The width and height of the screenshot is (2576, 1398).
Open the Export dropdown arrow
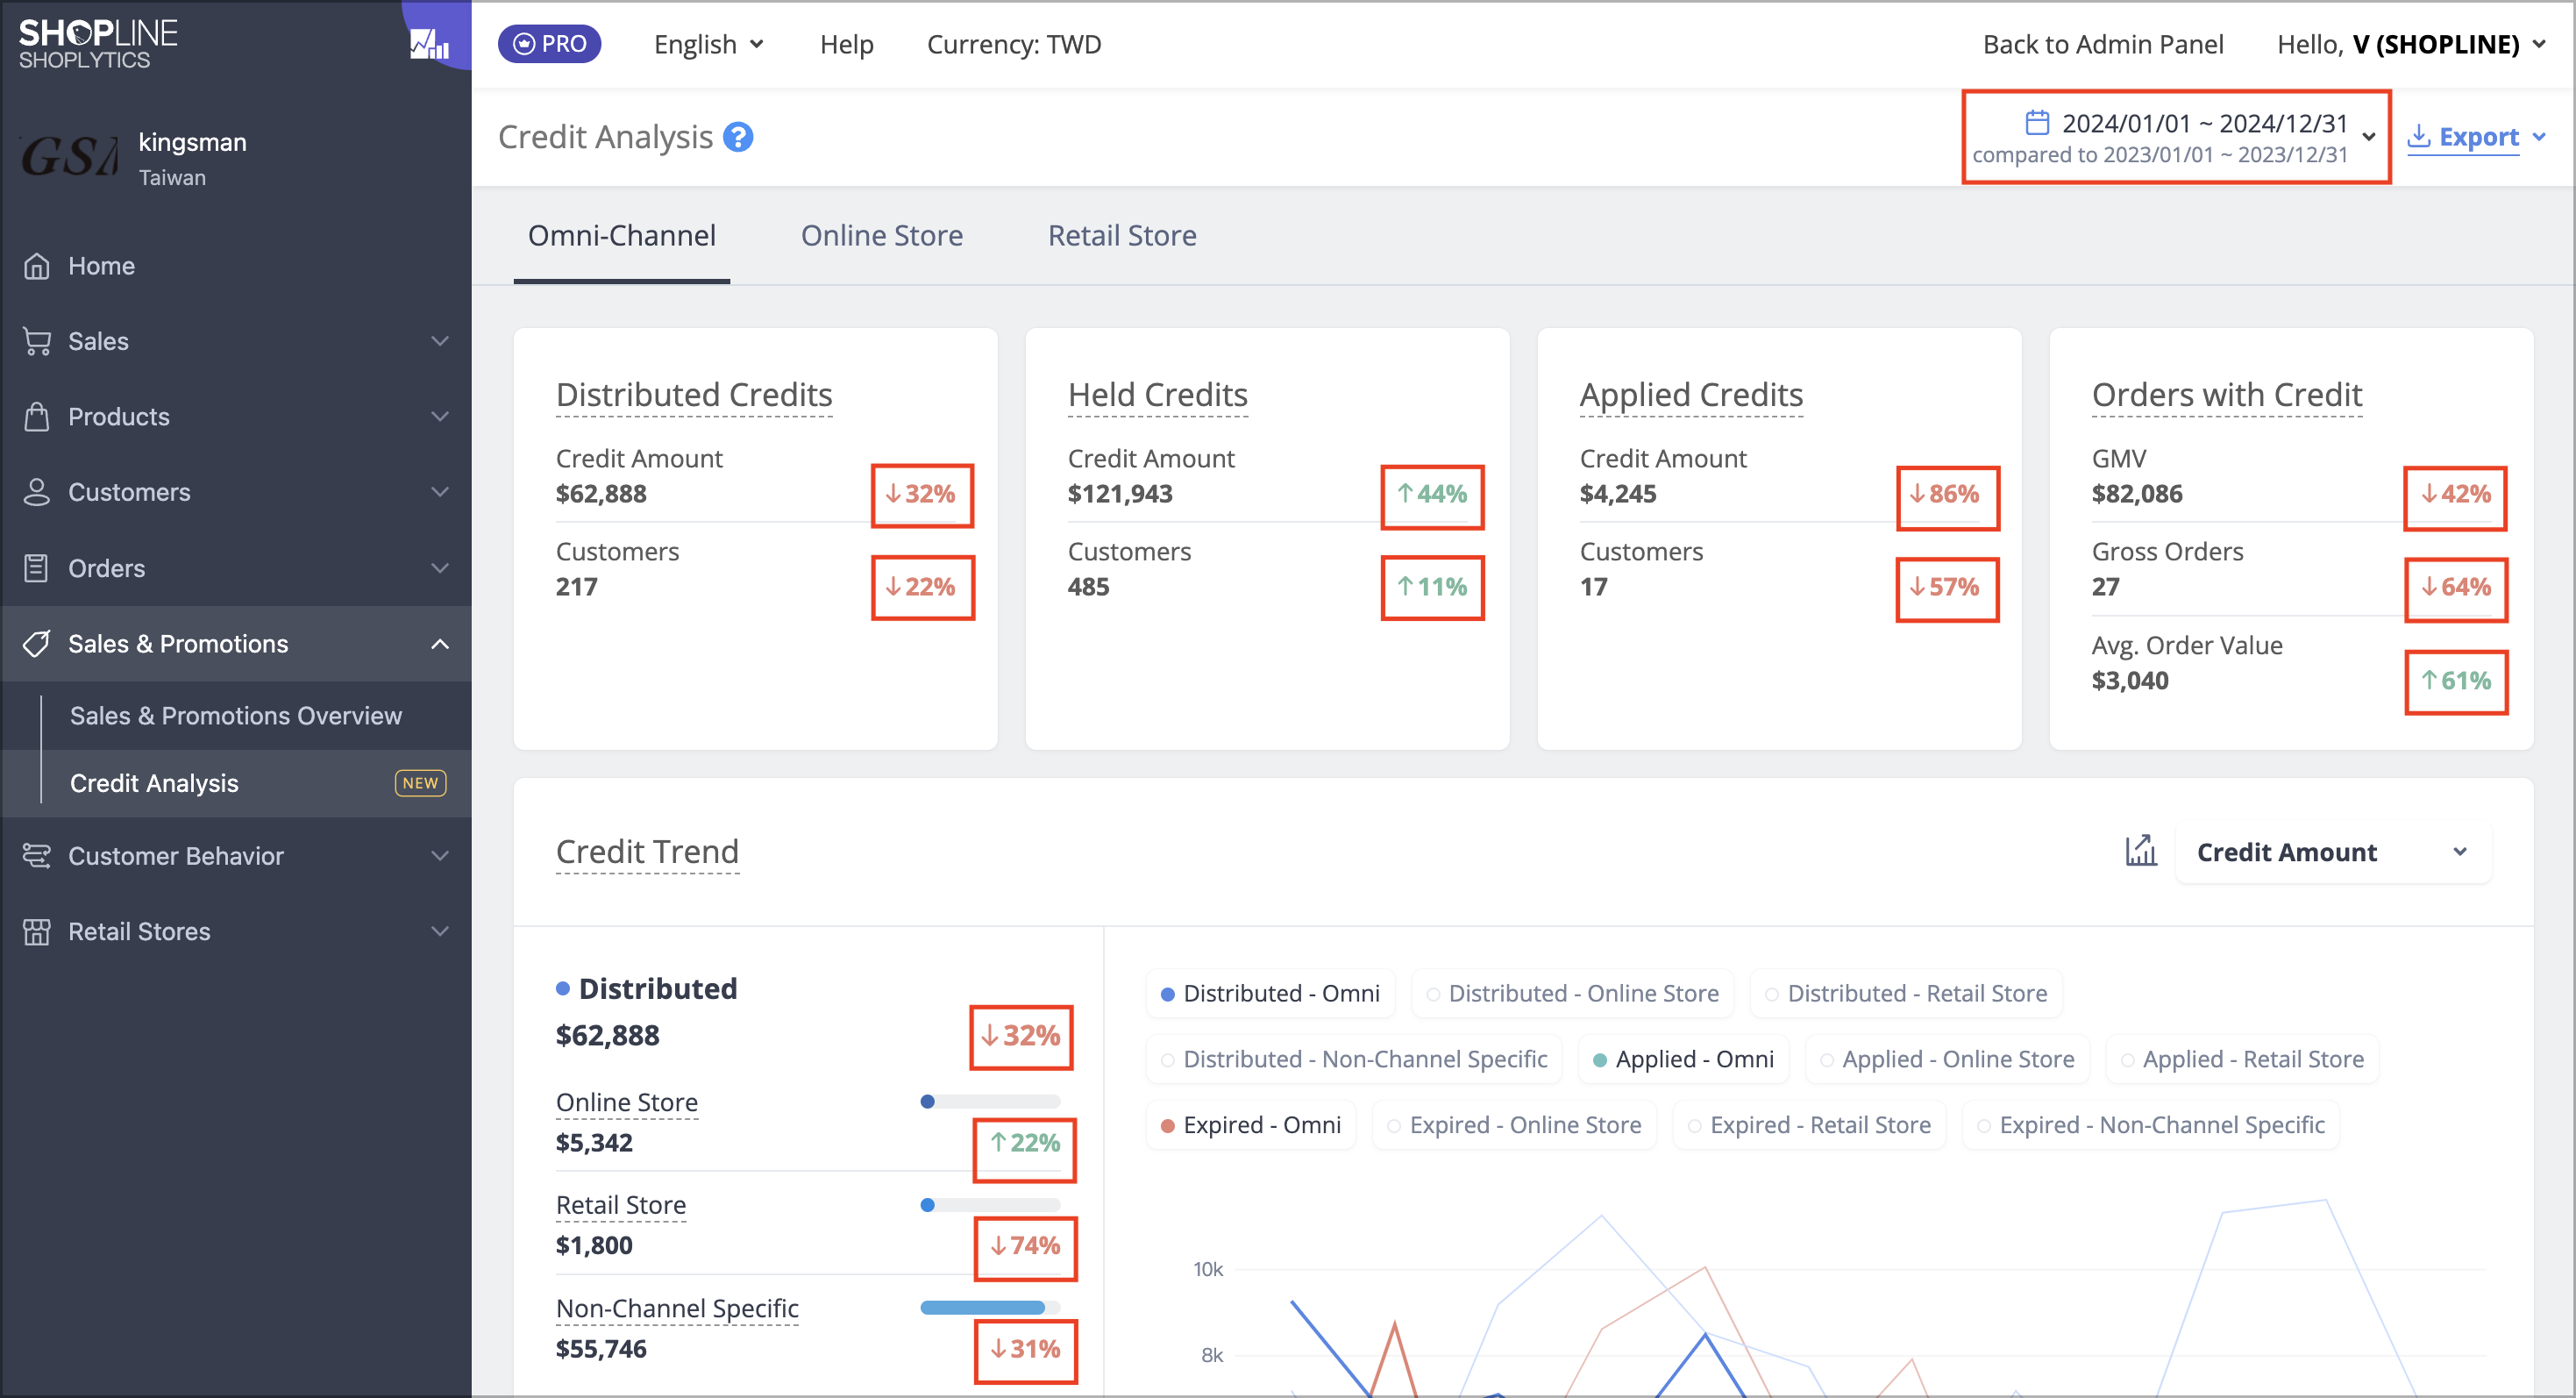2539,137
